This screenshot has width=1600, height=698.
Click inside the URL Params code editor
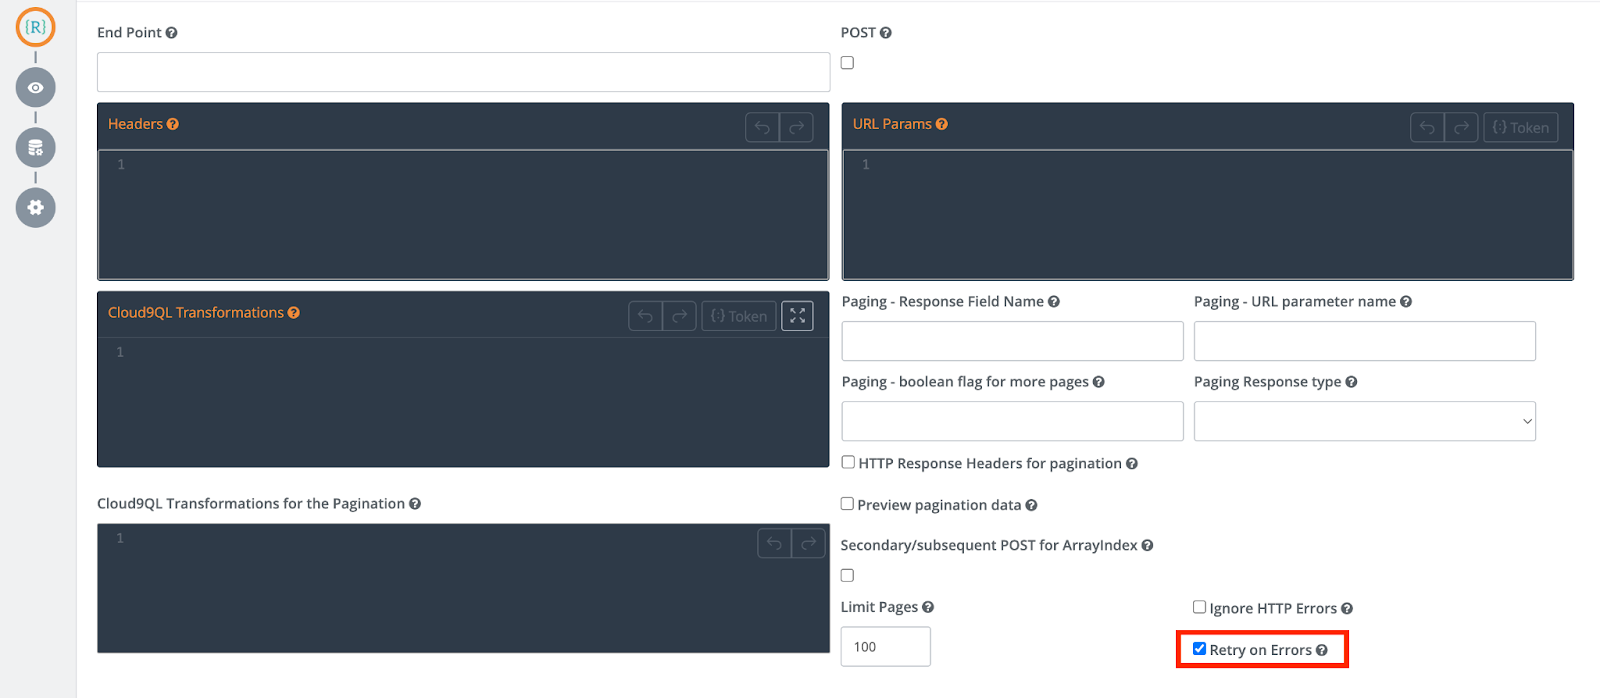click(1208, 214)
